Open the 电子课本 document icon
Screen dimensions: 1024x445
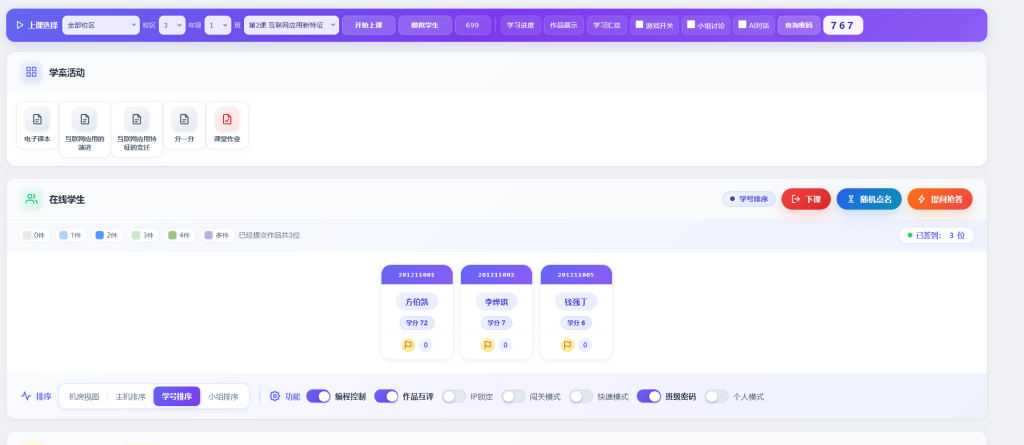pyautogui.click(x=37, y=119)
